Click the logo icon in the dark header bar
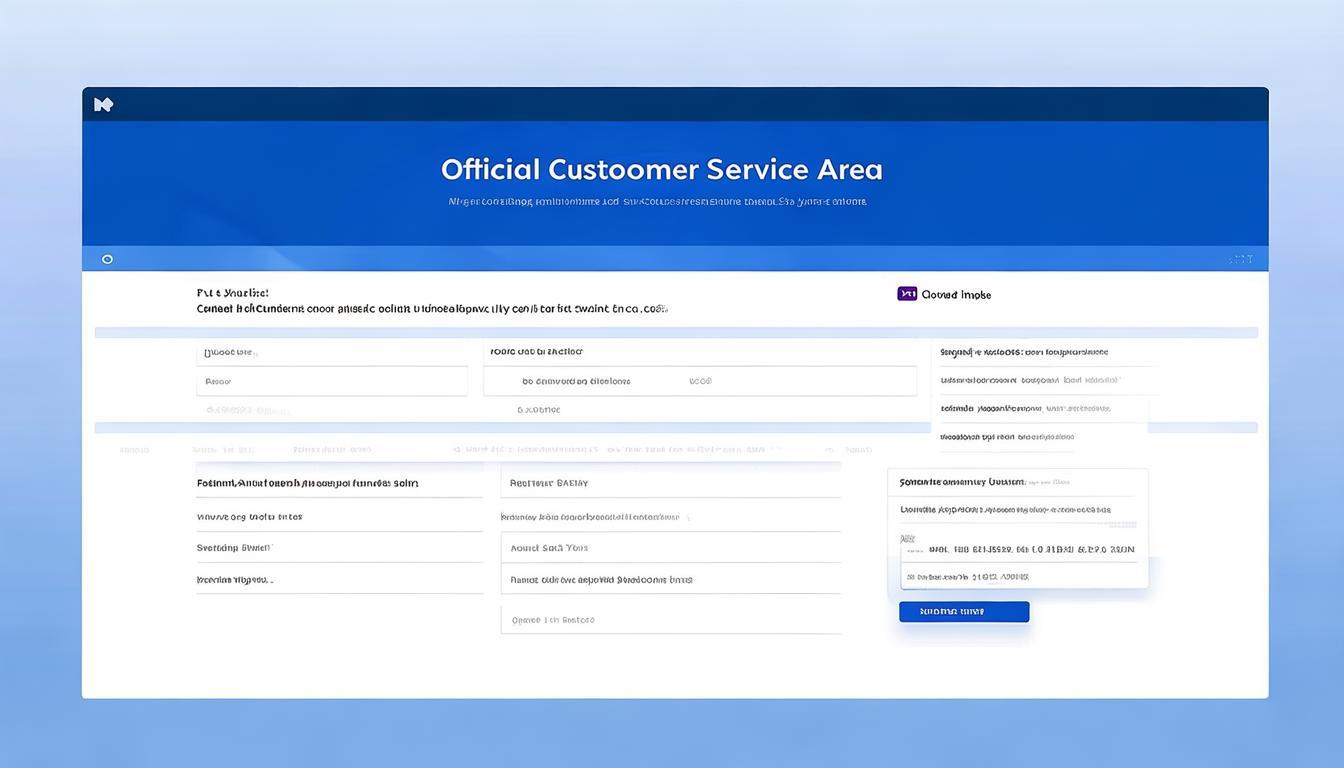 click(x=103, y=105)
